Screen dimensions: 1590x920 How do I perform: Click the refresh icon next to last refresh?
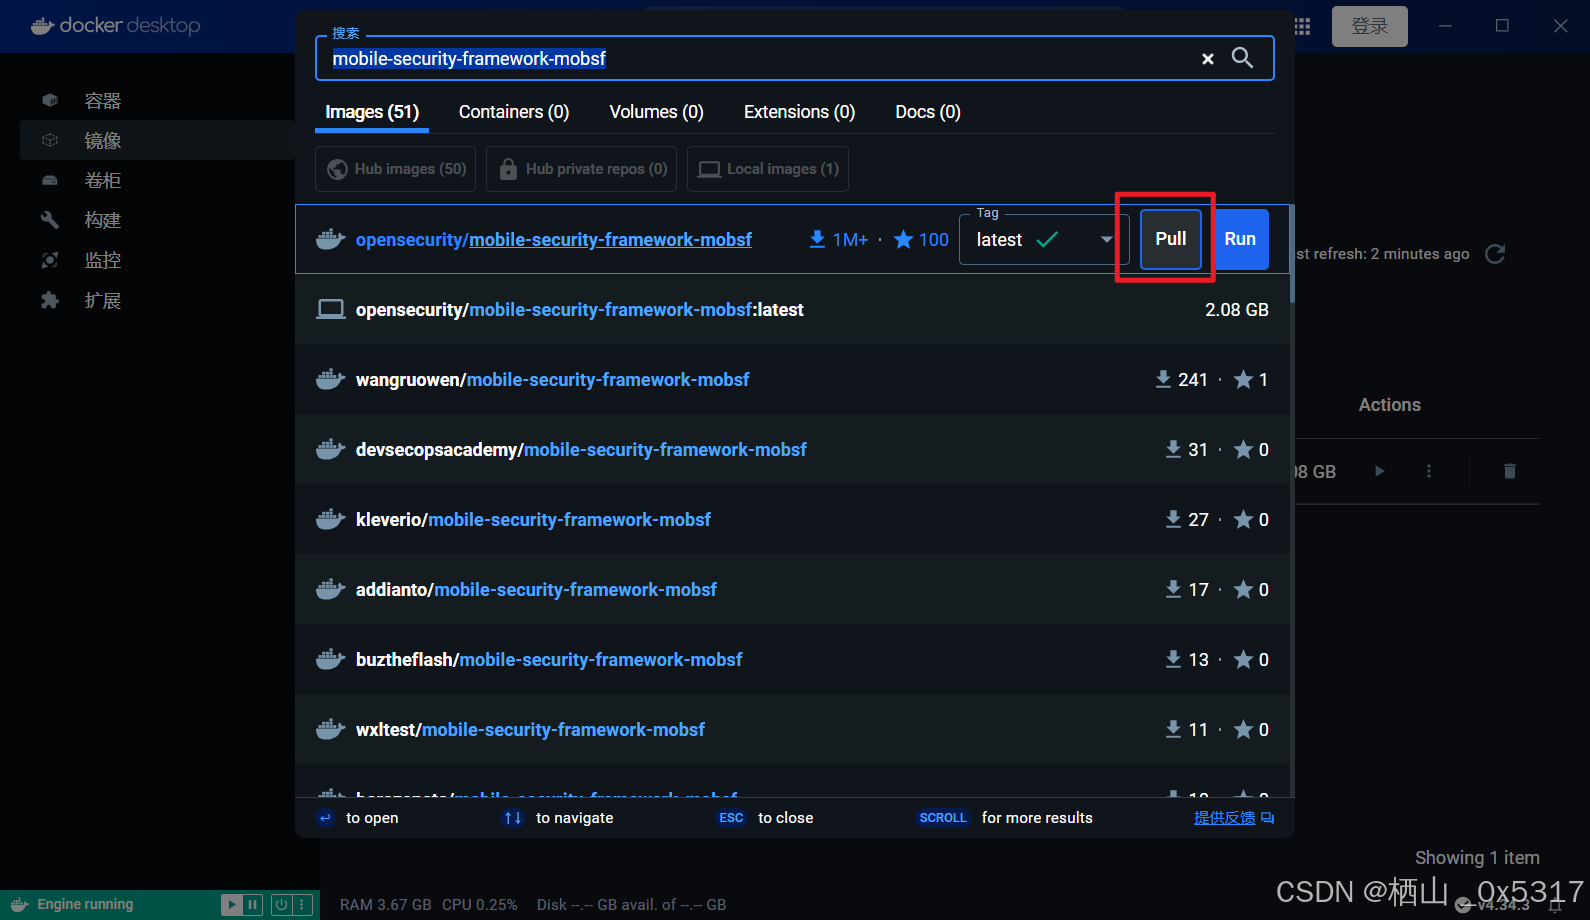click(x=1495, y=254)
